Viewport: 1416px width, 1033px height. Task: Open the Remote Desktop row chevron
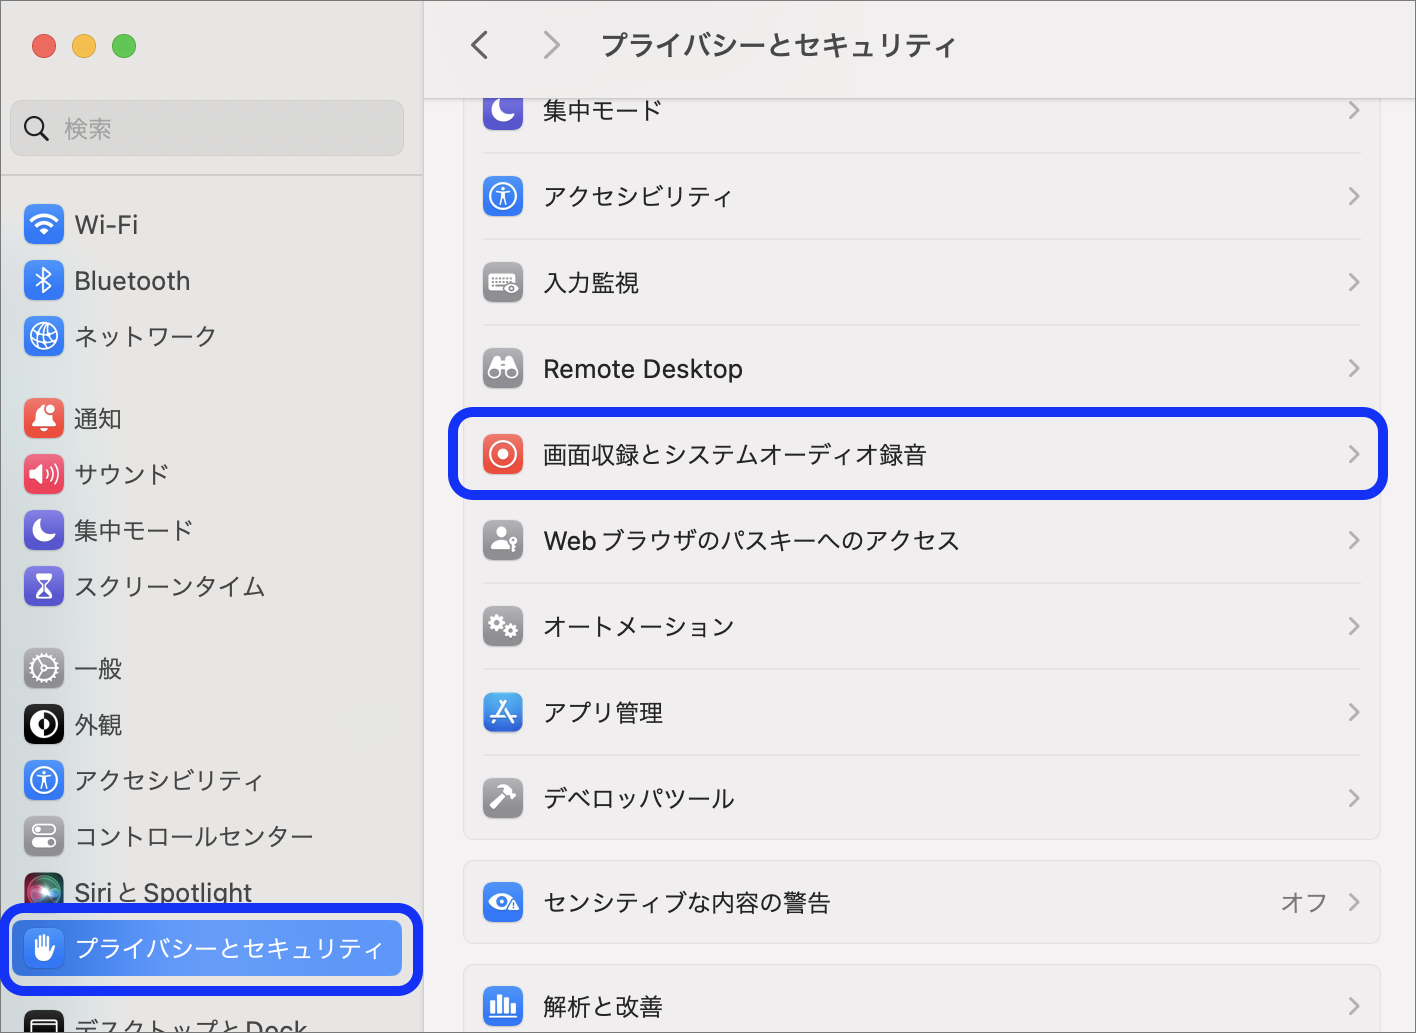point(1354,369)
